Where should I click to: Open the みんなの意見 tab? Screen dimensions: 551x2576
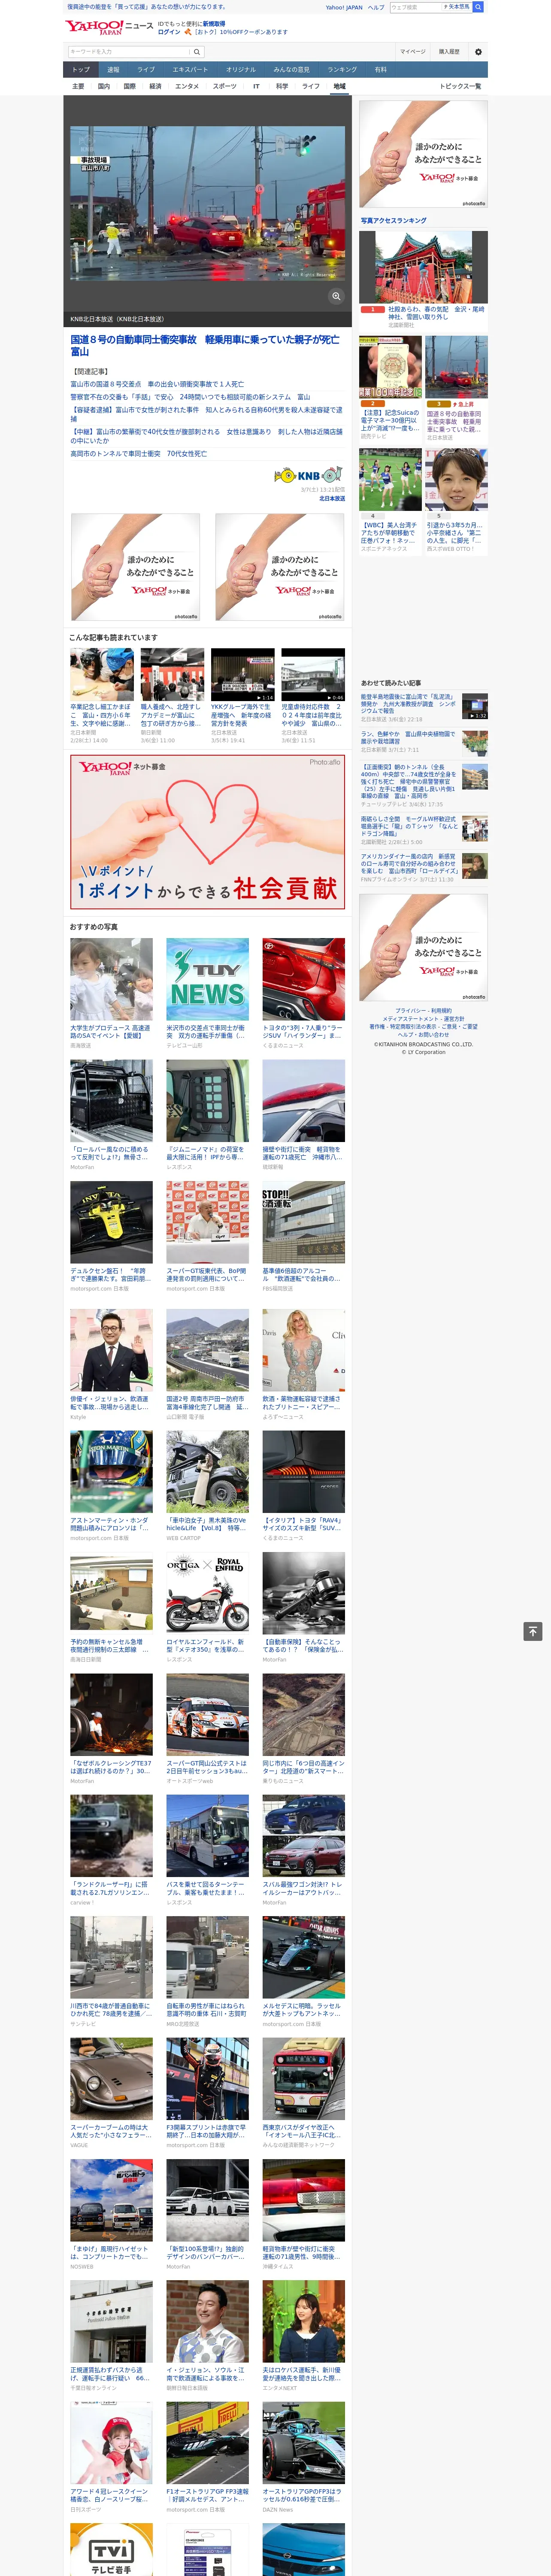coord(292,70)
